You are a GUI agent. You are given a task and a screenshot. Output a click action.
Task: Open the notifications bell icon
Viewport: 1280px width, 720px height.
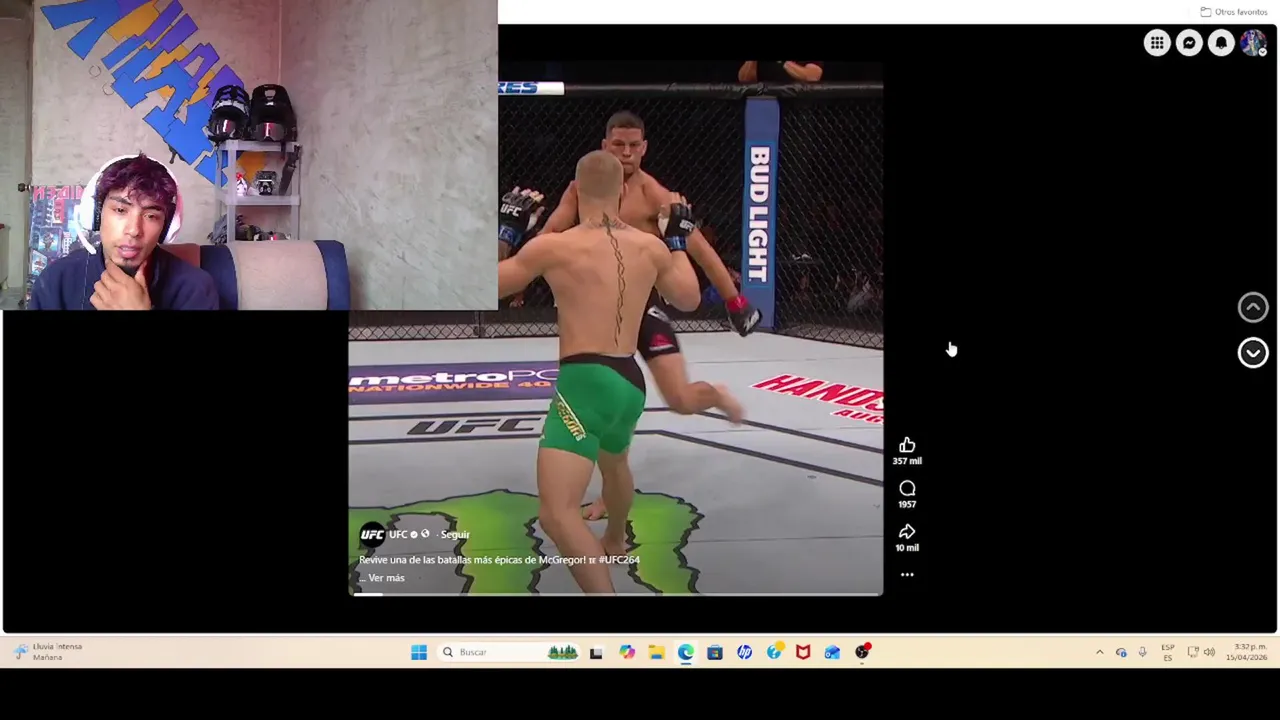pyautogui.click(x=1221, y=43)
